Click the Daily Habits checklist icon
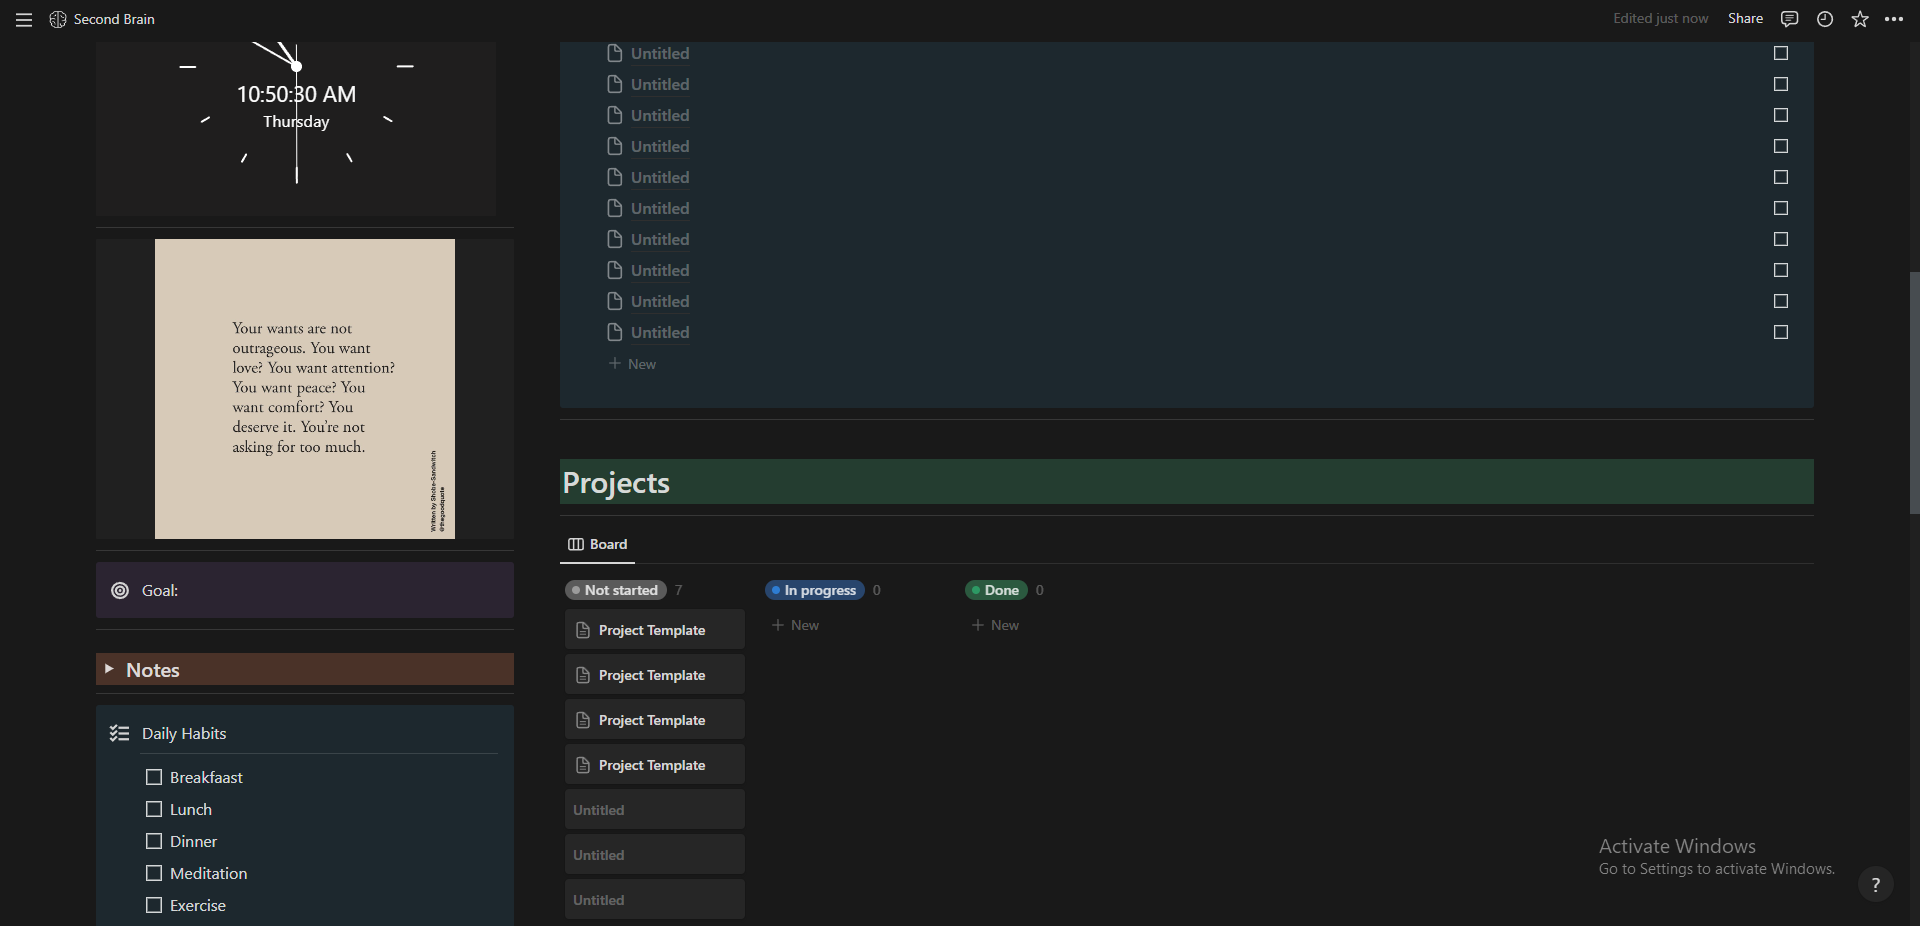 [x=119, y=734]
